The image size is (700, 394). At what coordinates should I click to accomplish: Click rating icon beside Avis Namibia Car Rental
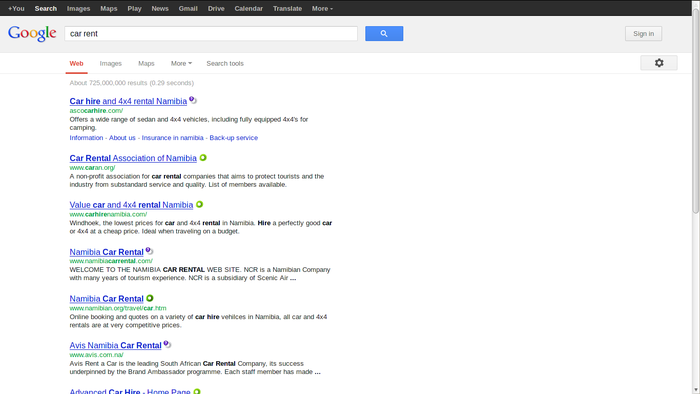167,344
